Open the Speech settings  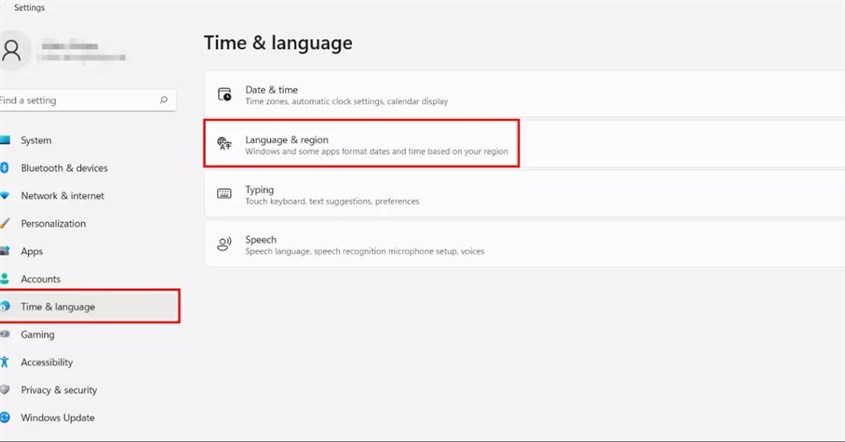tap(524, 244)
